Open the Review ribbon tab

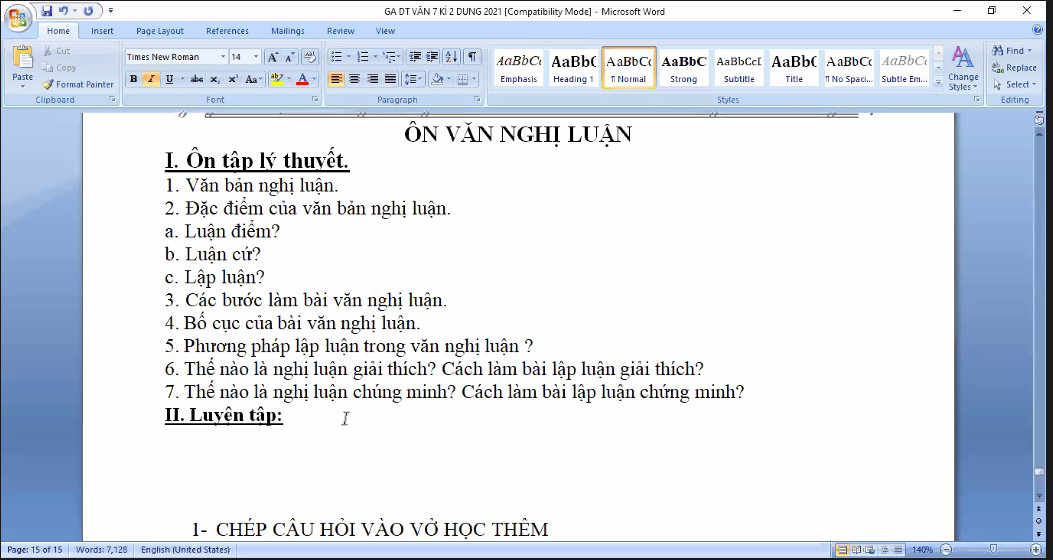coord(340,31)
